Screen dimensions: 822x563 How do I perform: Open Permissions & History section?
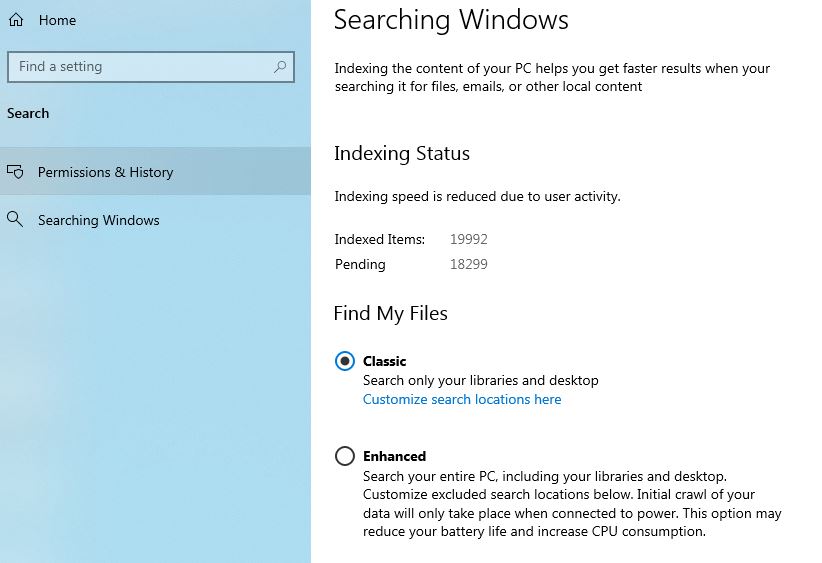click(155, 171)
